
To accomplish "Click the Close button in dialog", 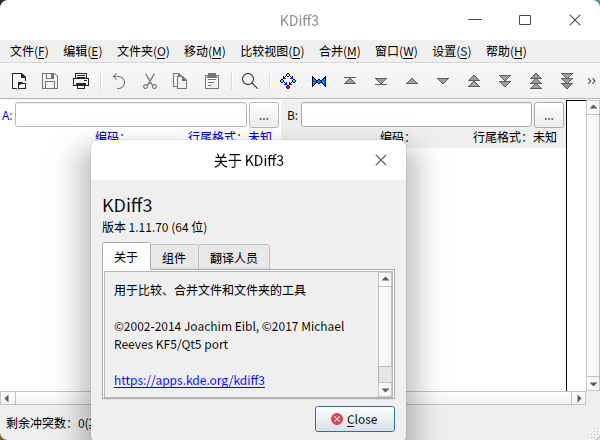I will (x=354, y=419).
